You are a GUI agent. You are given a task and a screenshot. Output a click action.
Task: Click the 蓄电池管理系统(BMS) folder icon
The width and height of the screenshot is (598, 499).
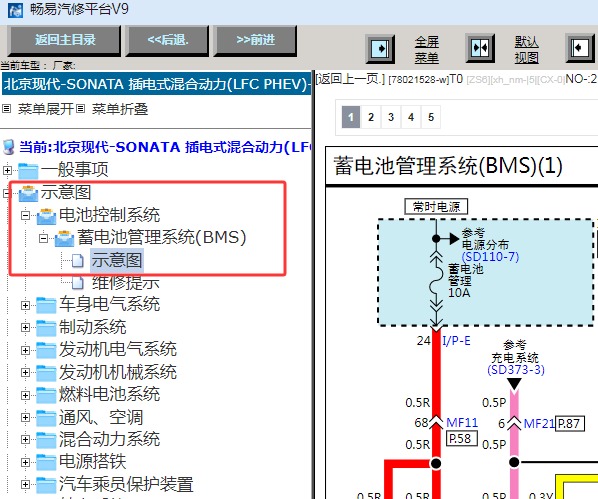pos(64,238)
